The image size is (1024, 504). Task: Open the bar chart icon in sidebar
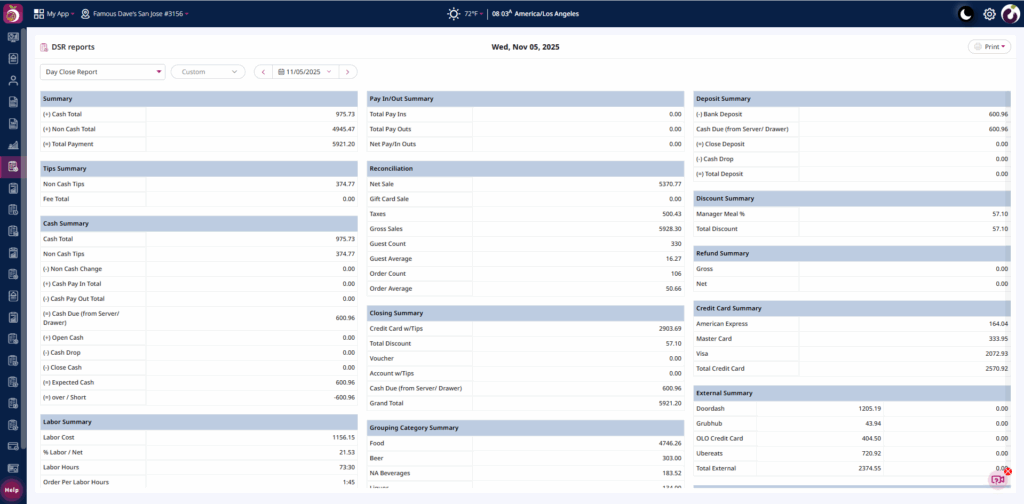coord(13,145)
